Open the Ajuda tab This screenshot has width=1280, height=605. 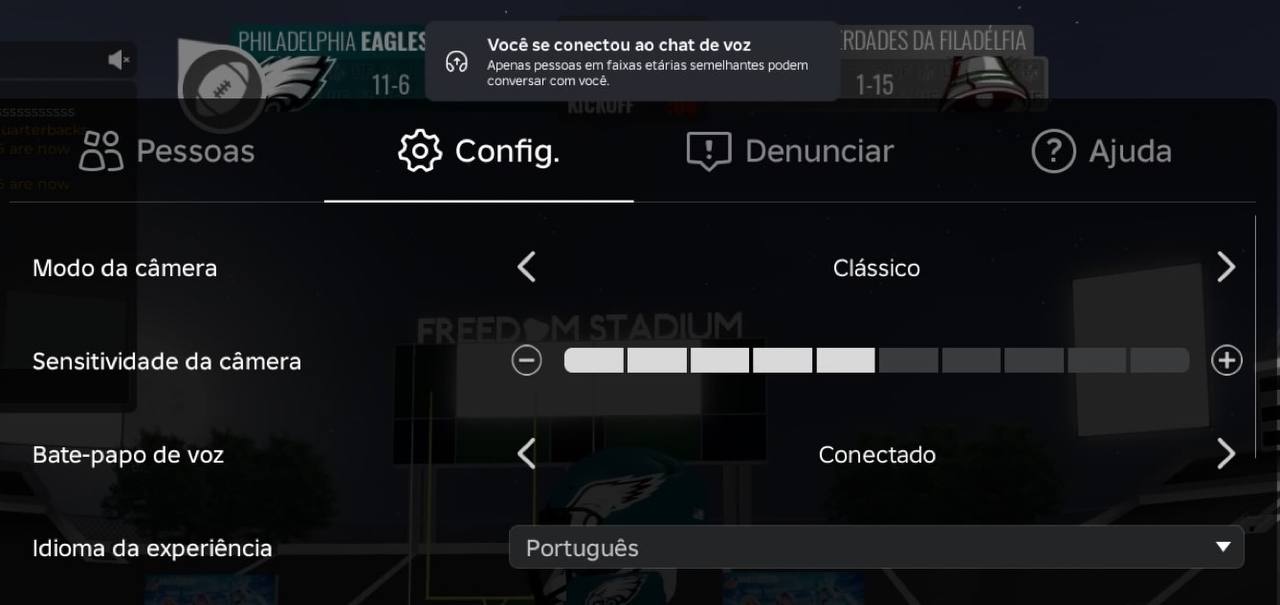[x=1101, y=151]
